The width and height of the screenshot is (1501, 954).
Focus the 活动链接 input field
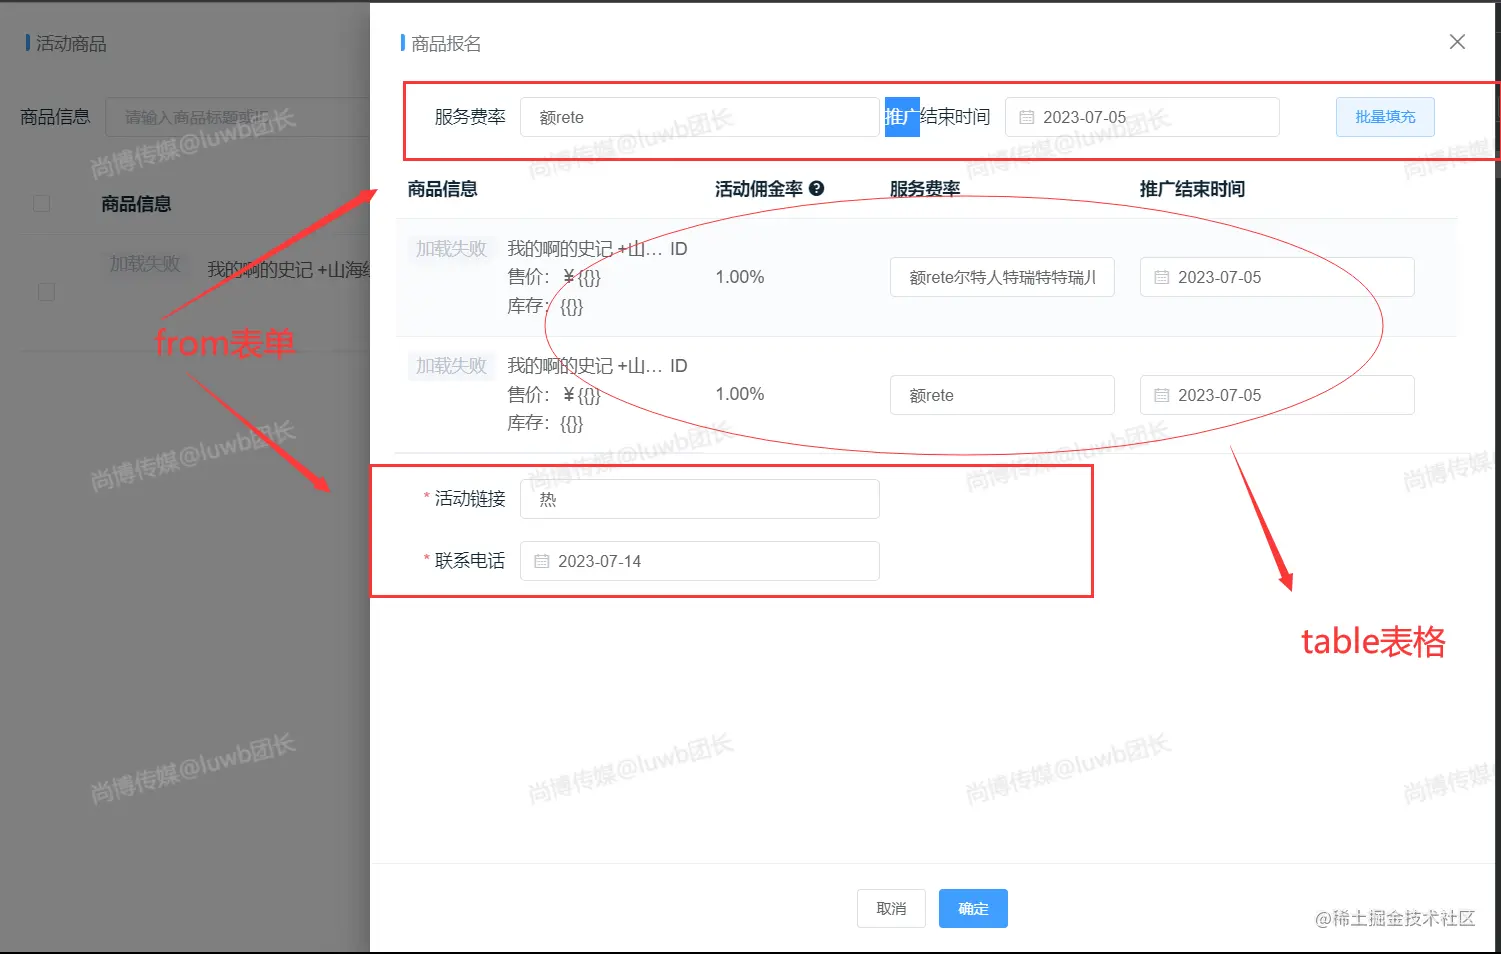pyautogui.click(x=699, y=500)
